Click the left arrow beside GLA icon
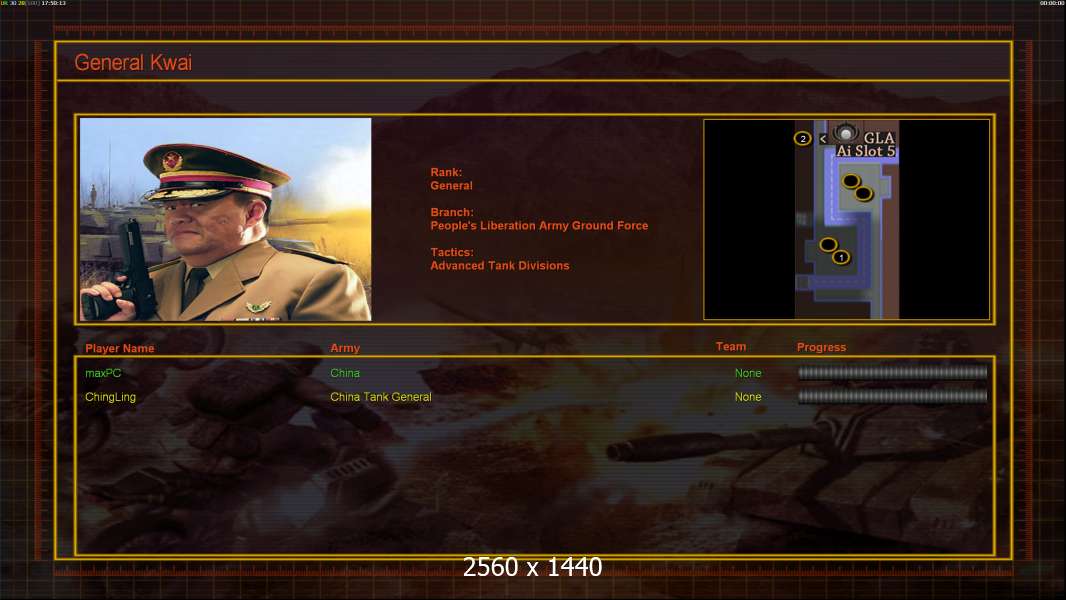Image resolution: width=1066 pixels, height=600 pixels. (823, 139)
